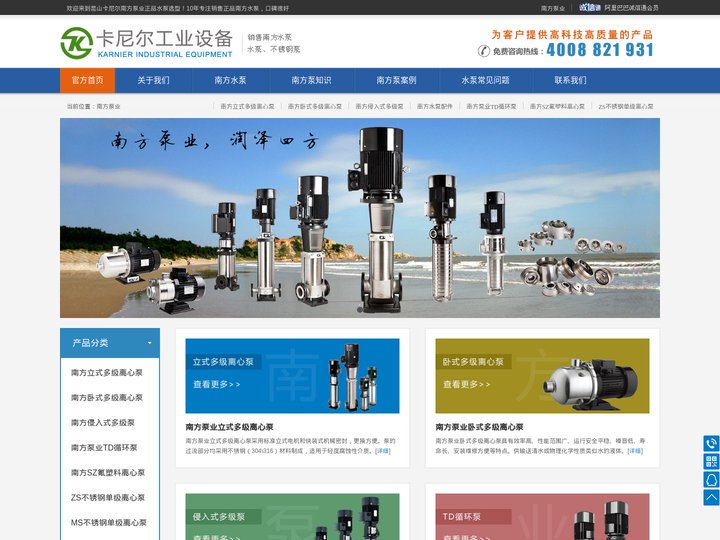Open sub-nav 南方水泵配件

click(x=434, y=107)
